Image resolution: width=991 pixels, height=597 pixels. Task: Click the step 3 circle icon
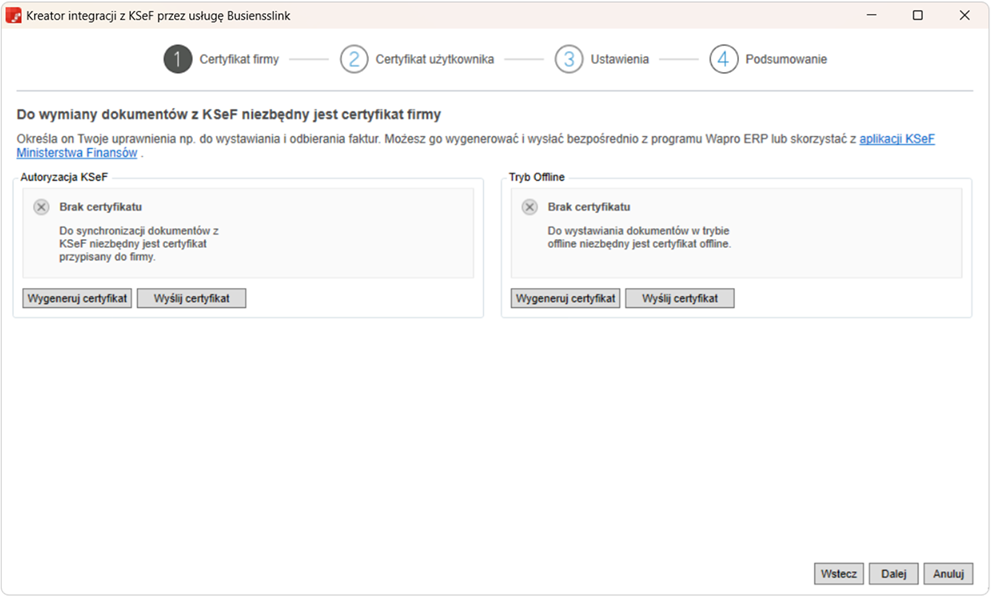coord(569,59)
